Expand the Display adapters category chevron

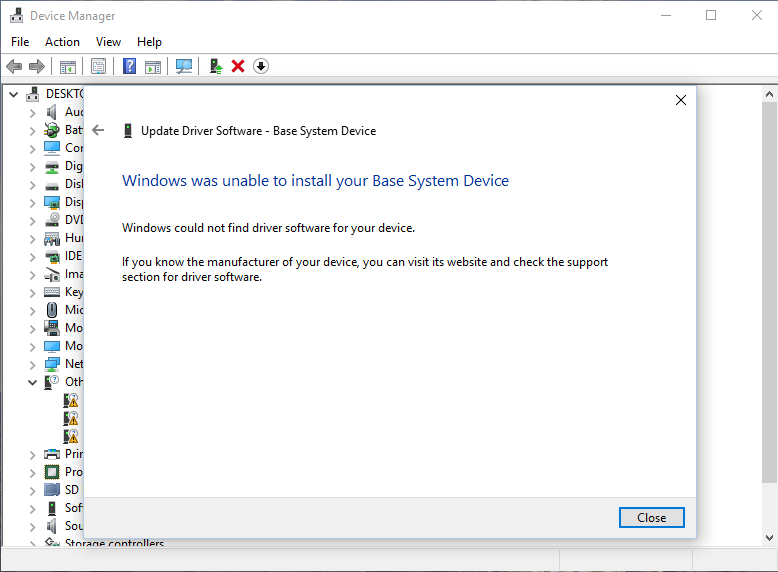(33, 203)
